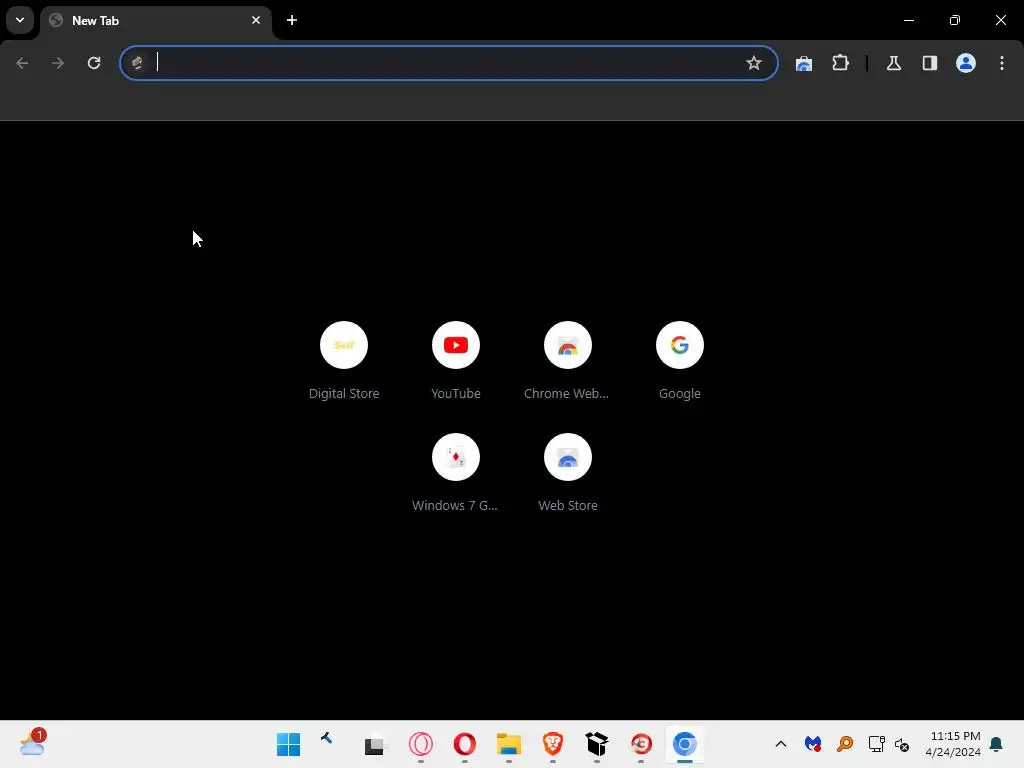Screen dimensions: 1024x768
Task: Reload the current page
Action: 94,63
